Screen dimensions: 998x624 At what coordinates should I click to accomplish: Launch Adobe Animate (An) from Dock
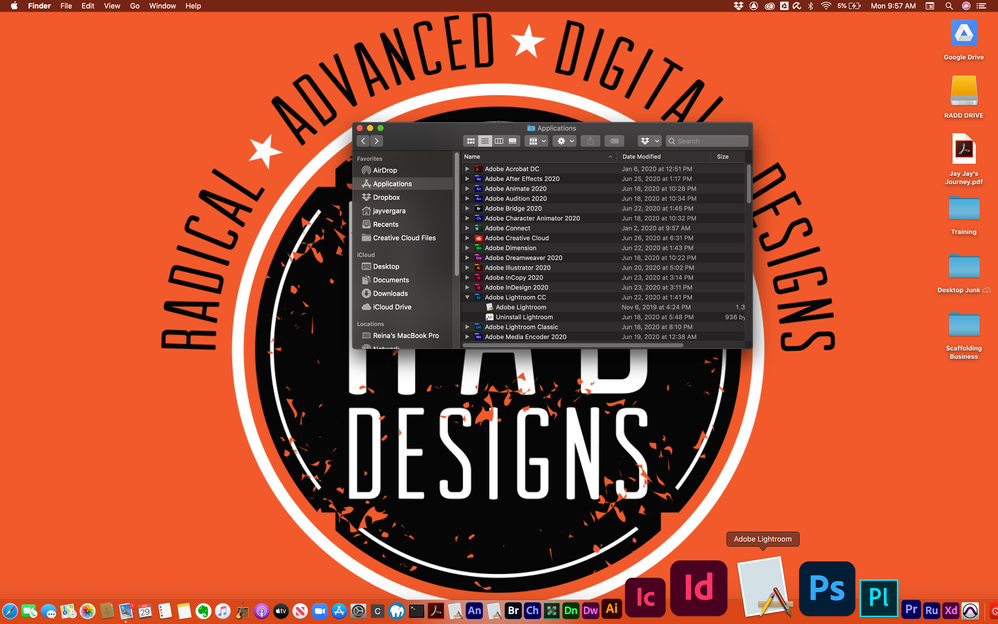click(x=474, y=611)
